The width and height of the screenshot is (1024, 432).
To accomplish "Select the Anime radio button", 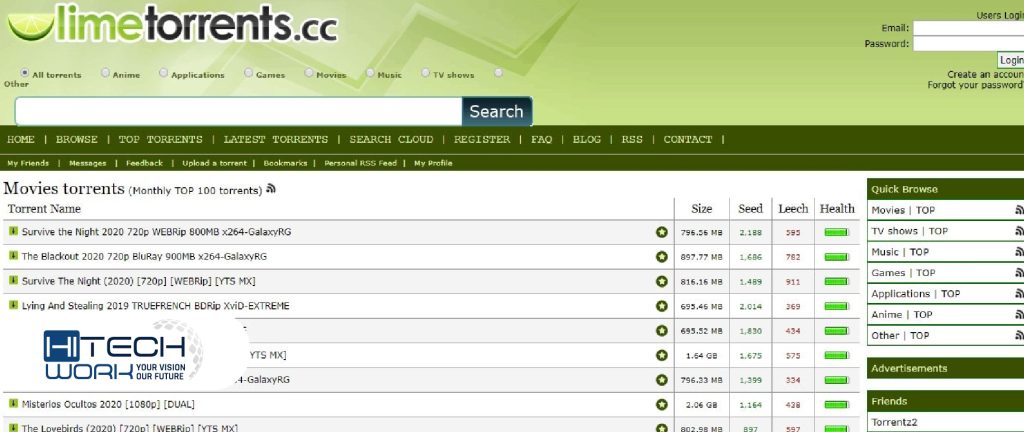I will (x=105, y=72).
